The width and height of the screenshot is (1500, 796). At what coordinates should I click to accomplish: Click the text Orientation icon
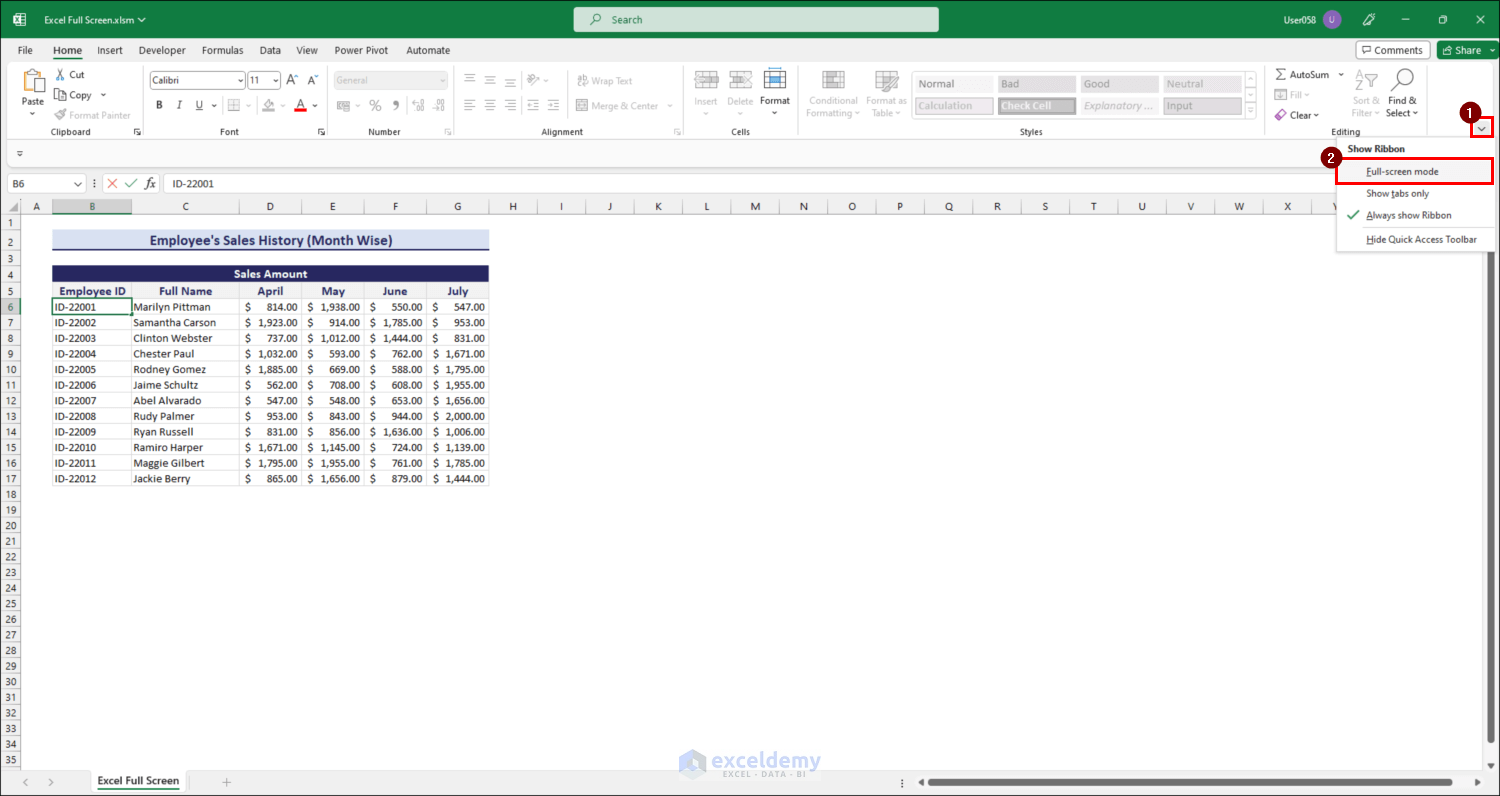click(534, 80)
